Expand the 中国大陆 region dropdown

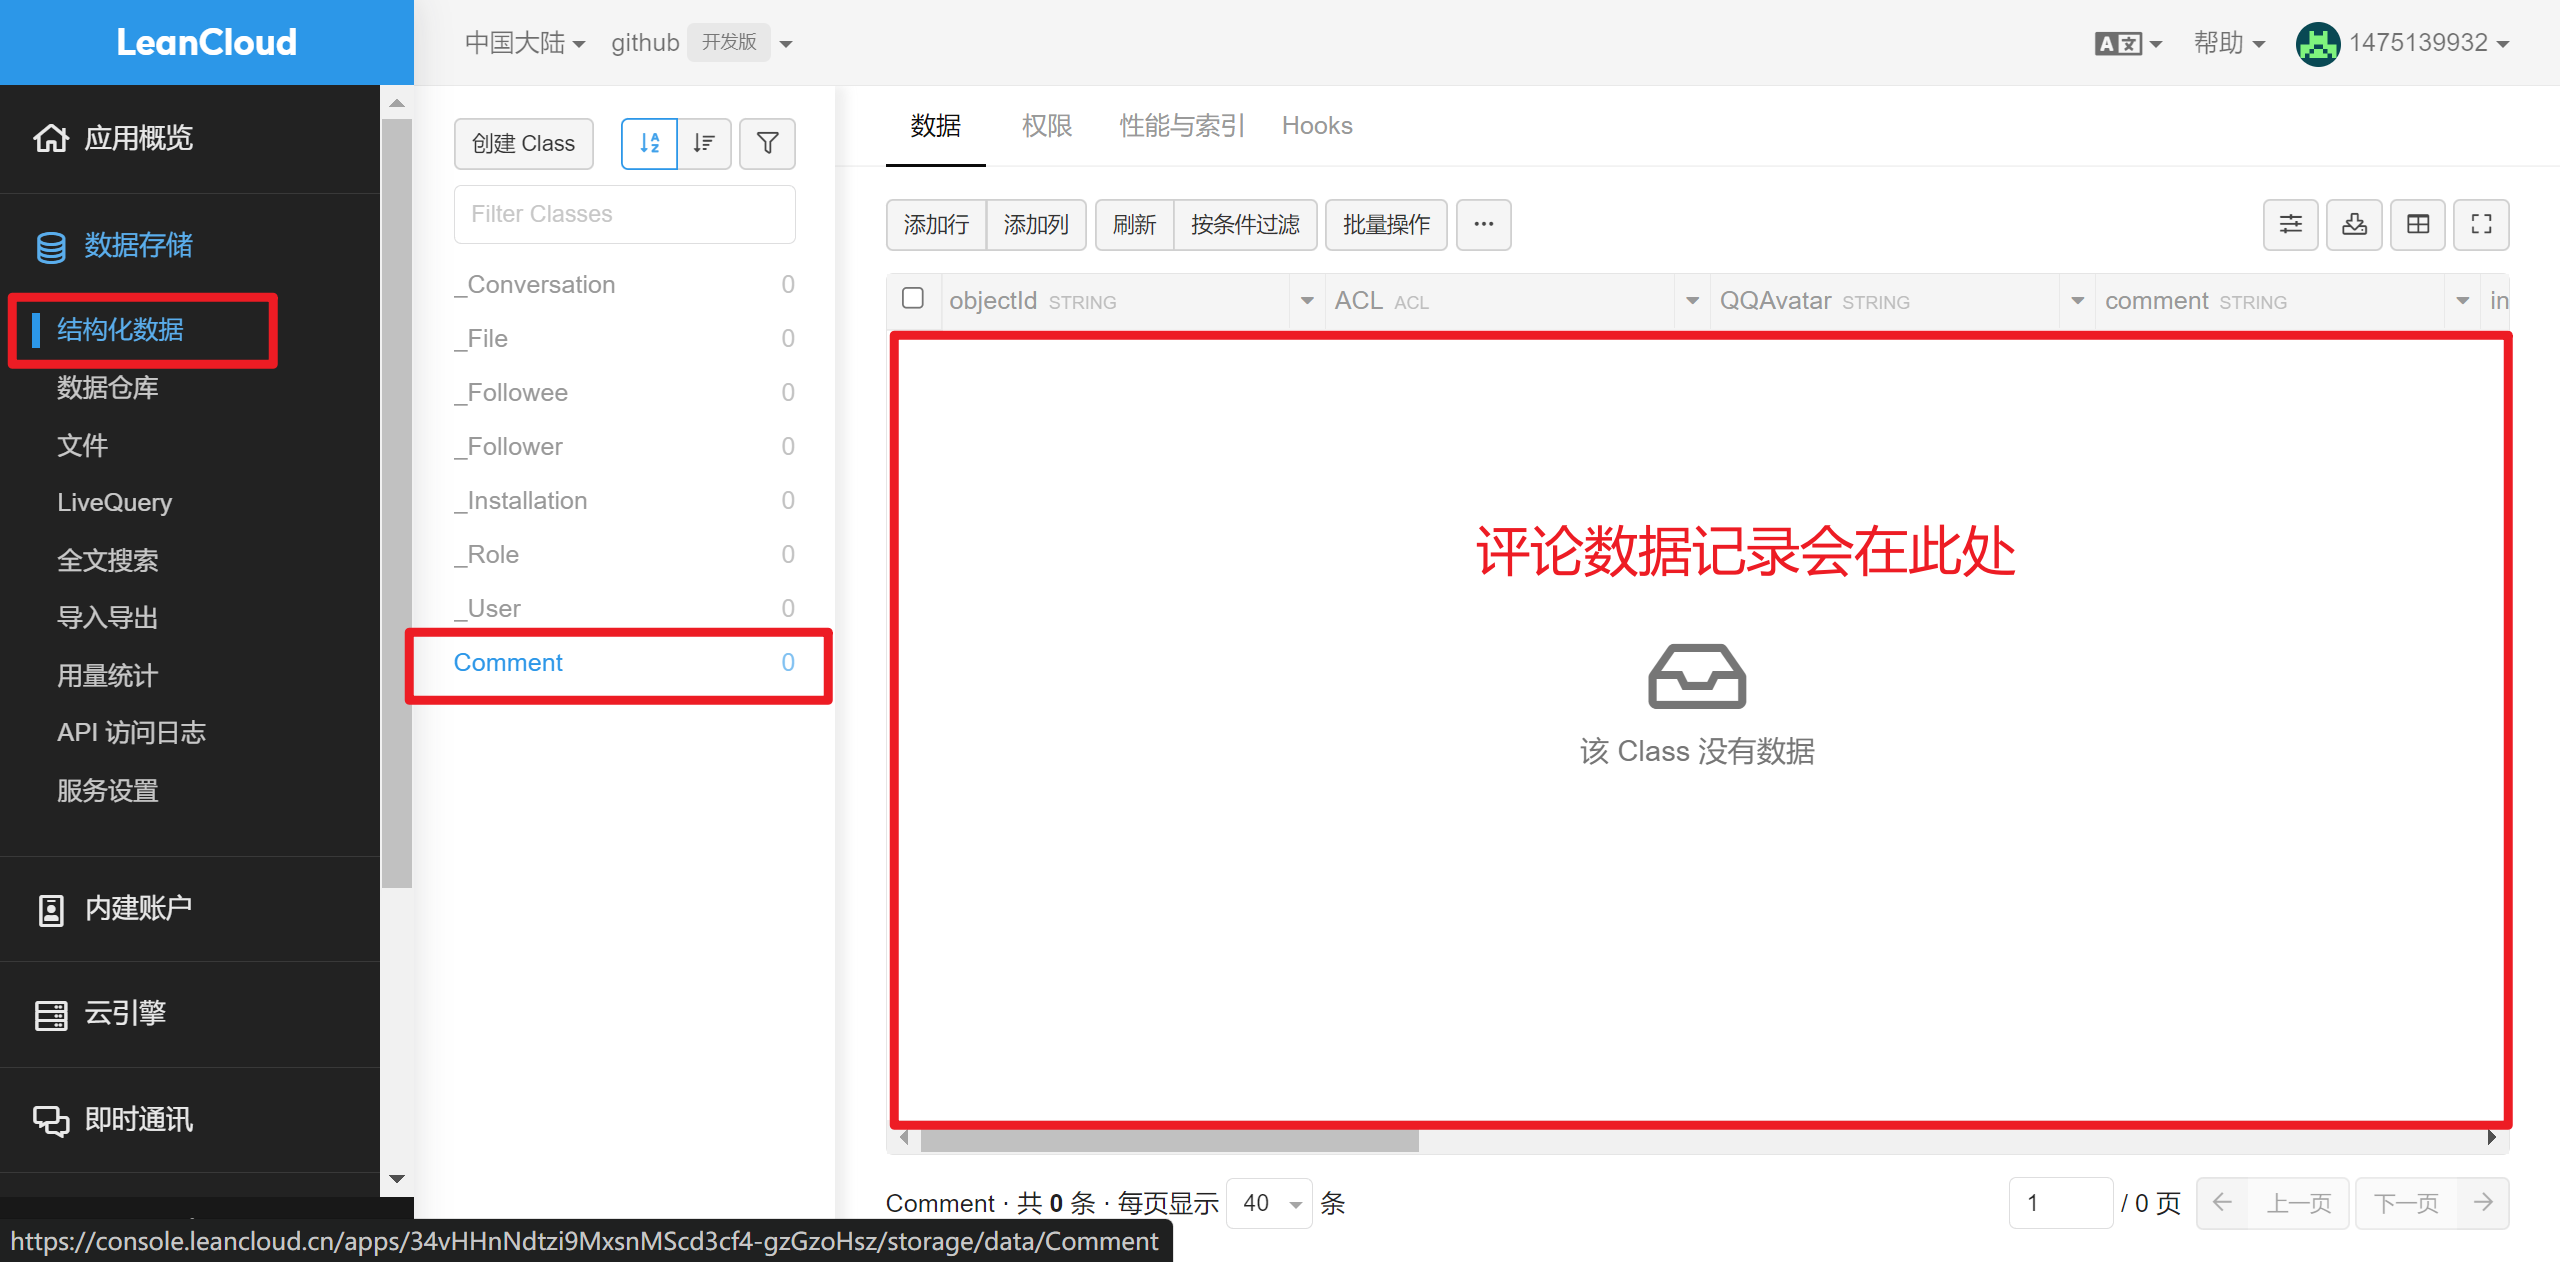524,43
